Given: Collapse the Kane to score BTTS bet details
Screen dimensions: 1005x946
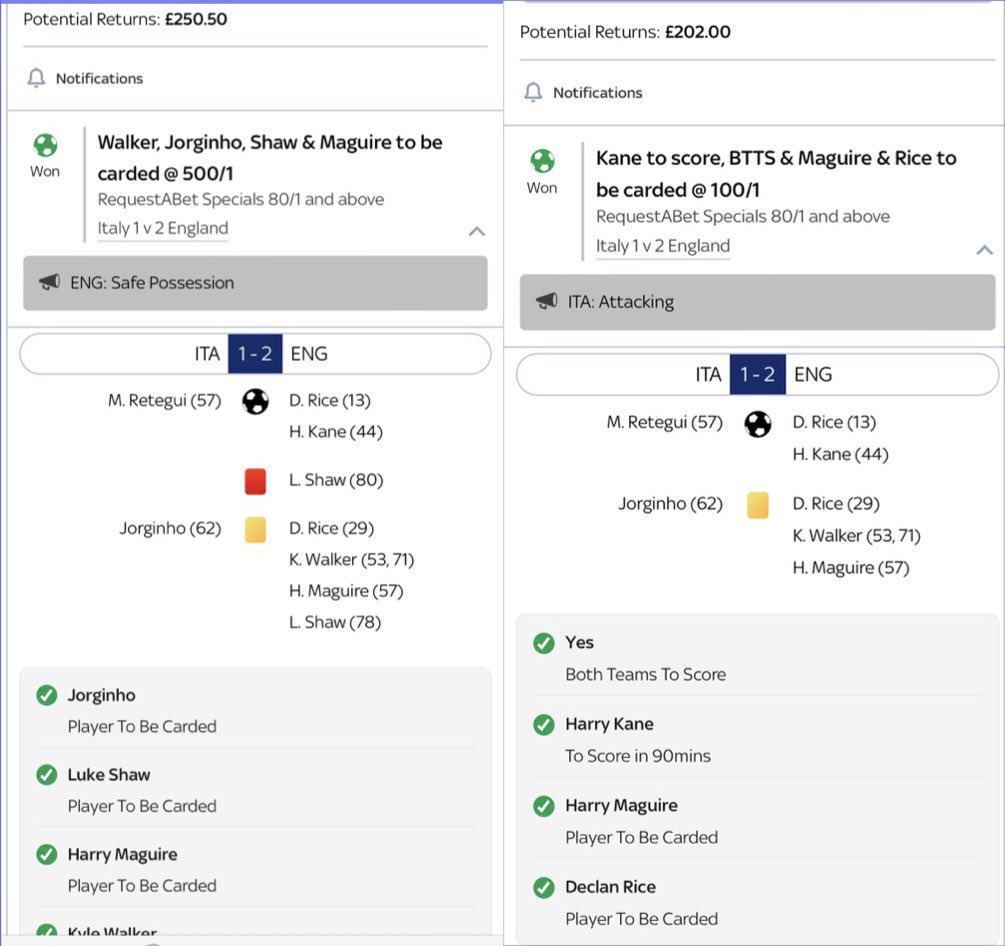Looking at the screenshot, I should point(984,250).
